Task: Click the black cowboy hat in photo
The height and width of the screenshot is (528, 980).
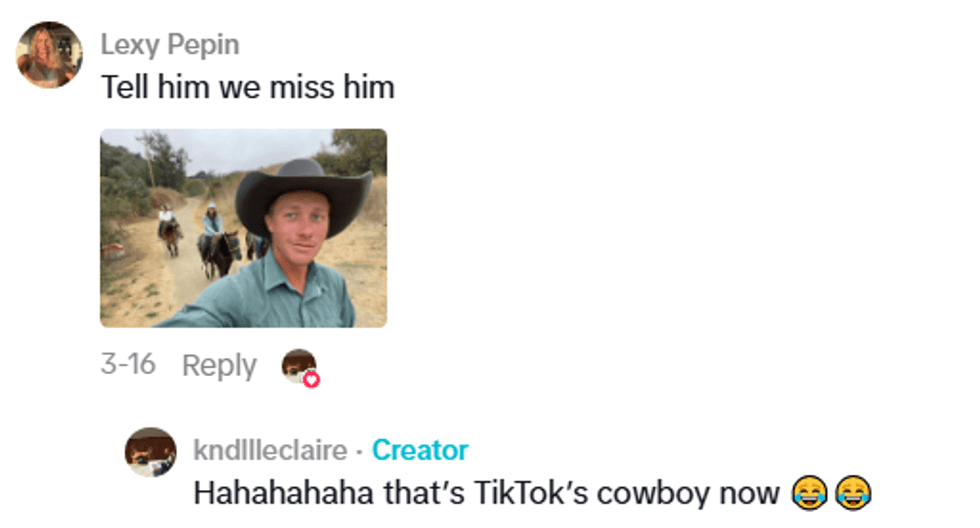Action: (303, 192)
